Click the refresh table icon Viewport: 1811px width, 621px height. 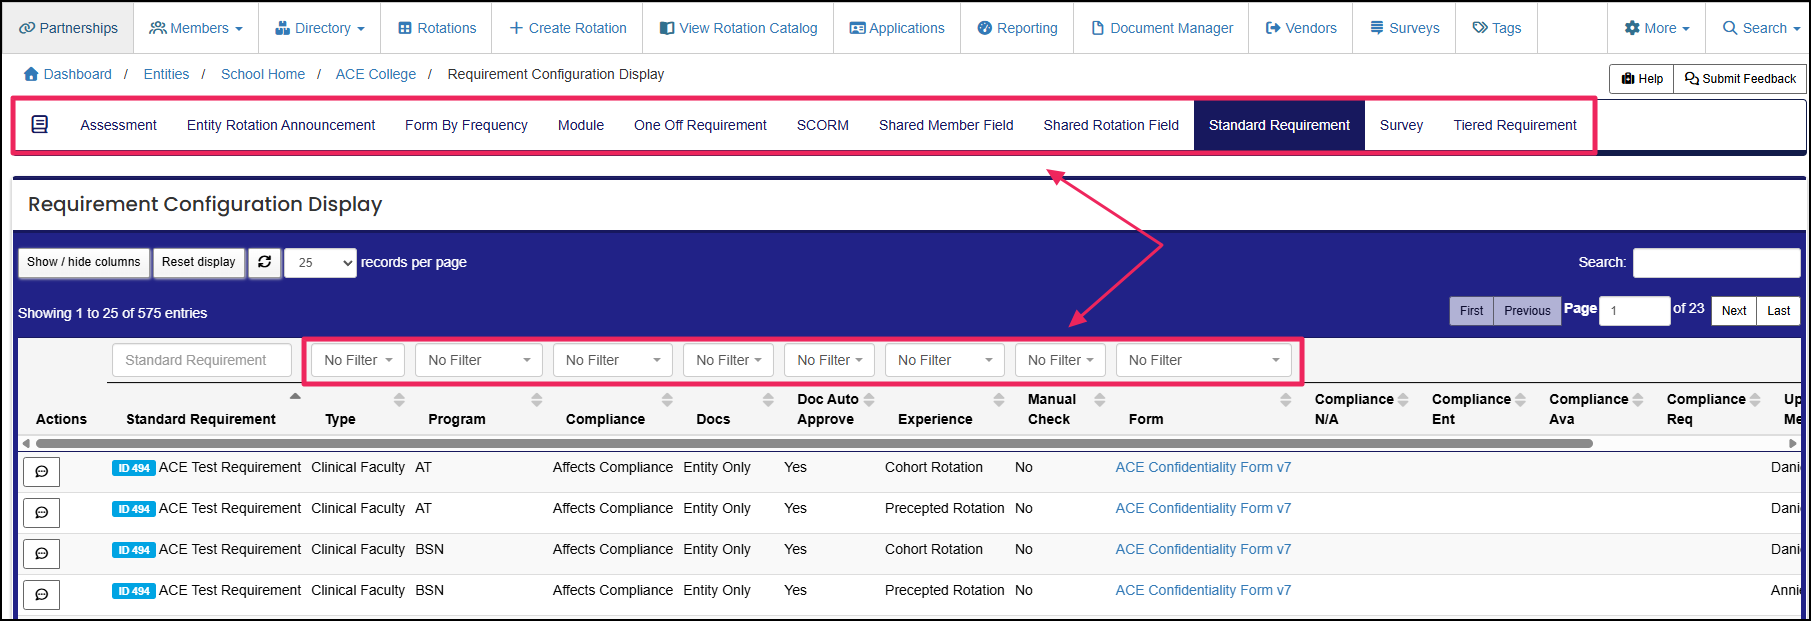pos(264,262)
